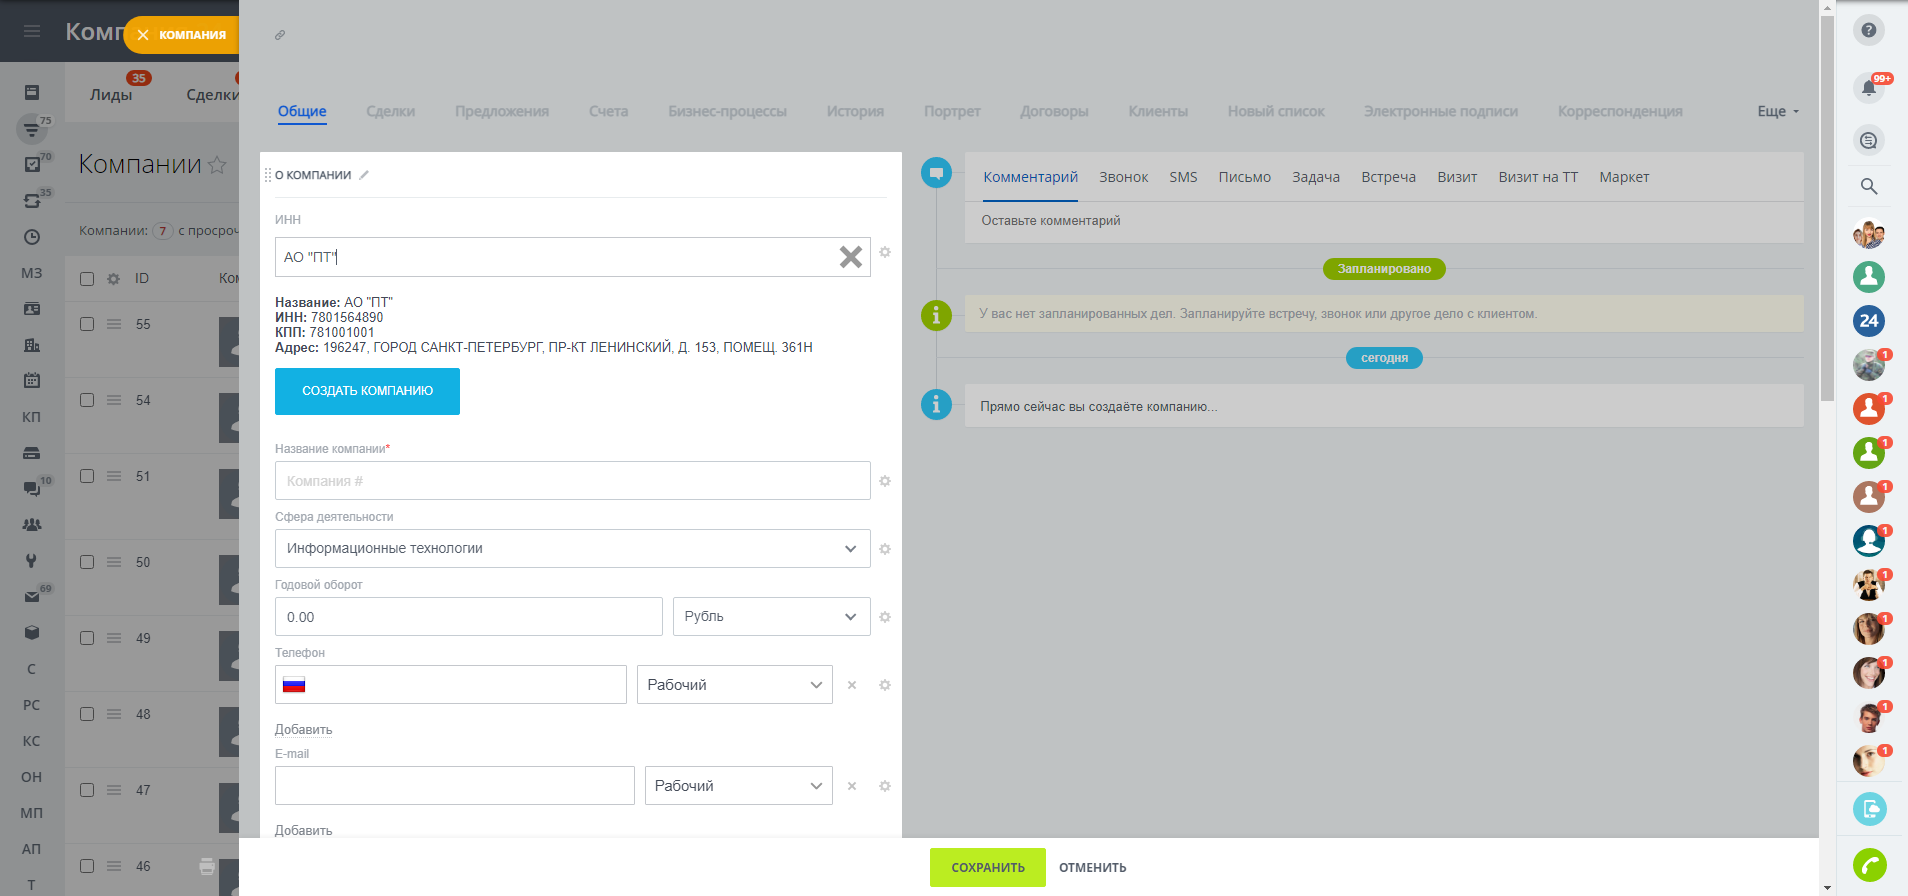Screen dimensions: 1908x896
Task: Check the box for company ID 47
Action: pyautogui.click(x=87, y=790)
